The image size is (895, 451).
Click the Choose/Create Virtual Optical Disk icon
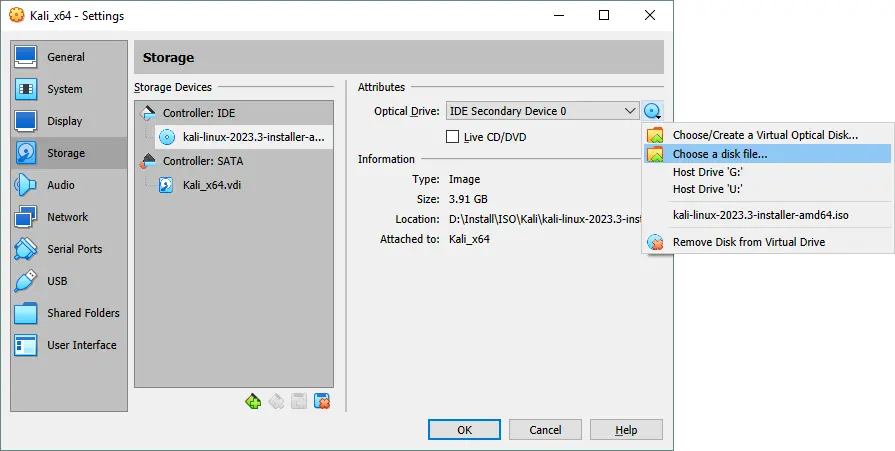655,135
